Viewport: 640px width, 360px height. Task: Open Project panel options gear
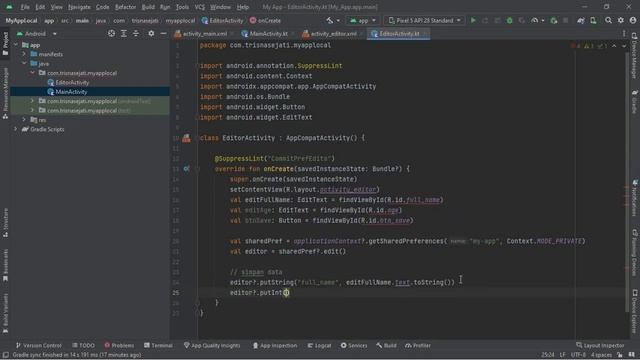tap(151, 33)
